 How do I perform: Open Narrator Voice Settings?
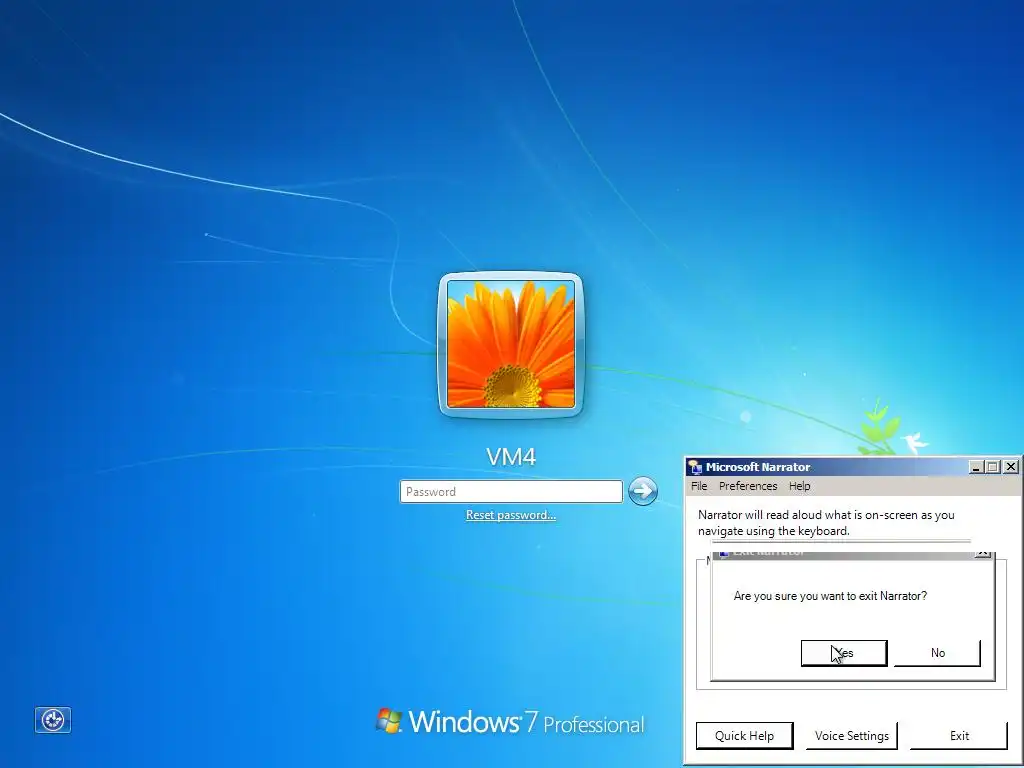pyautogui.click(x=852, y=736)
